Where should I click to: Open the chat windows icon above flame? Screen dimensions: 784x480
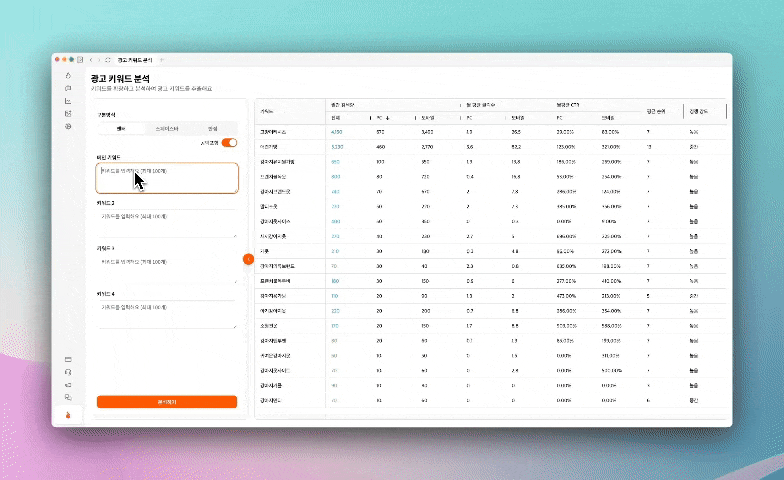point(68,398)
